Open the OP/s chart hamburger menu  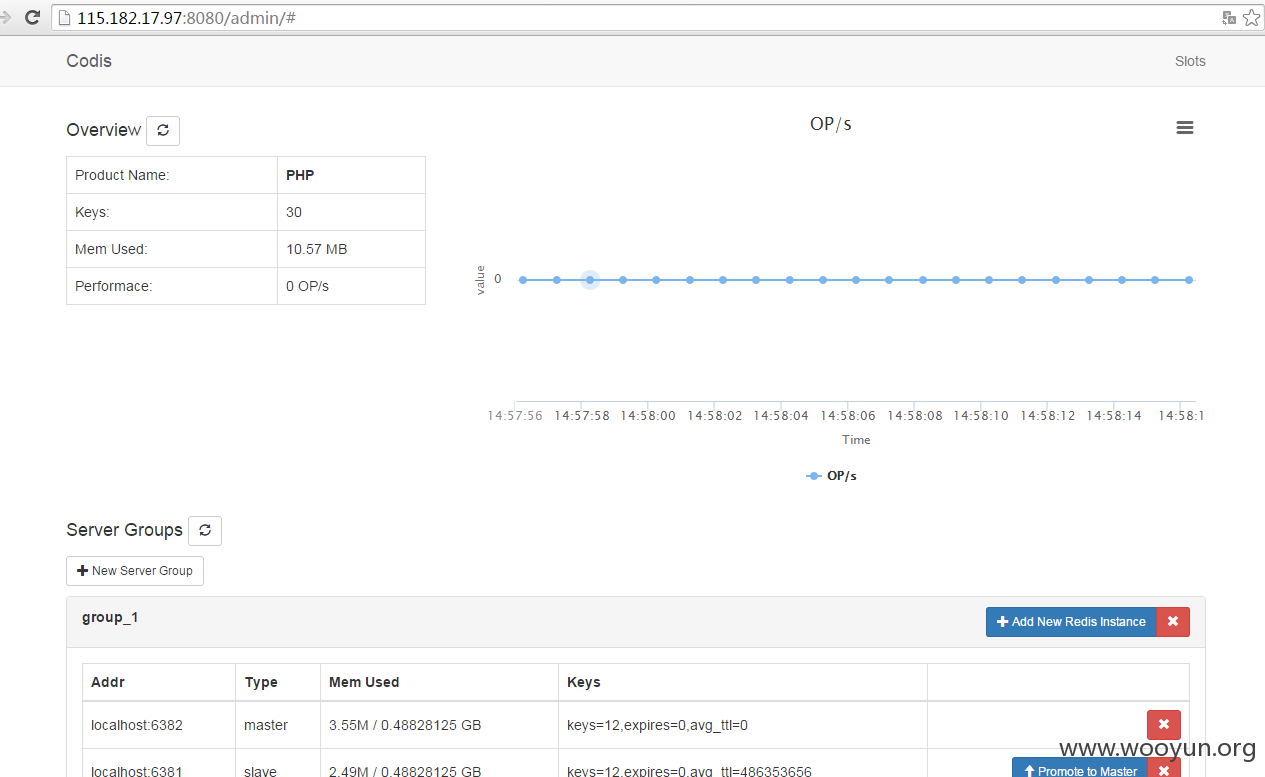pos(1185,128)
